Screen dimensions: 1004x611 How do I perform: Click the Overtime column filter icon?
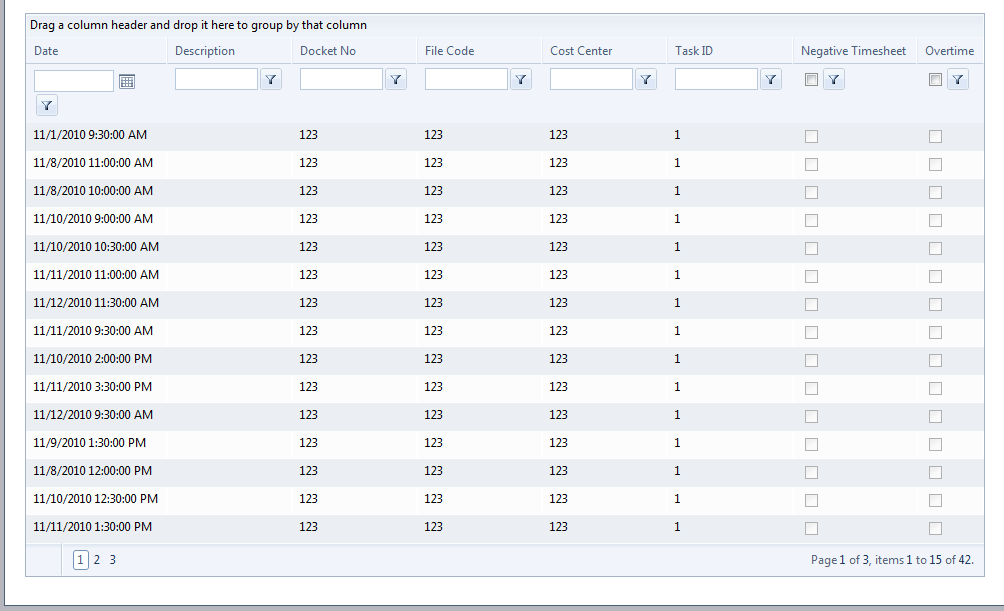958,80
